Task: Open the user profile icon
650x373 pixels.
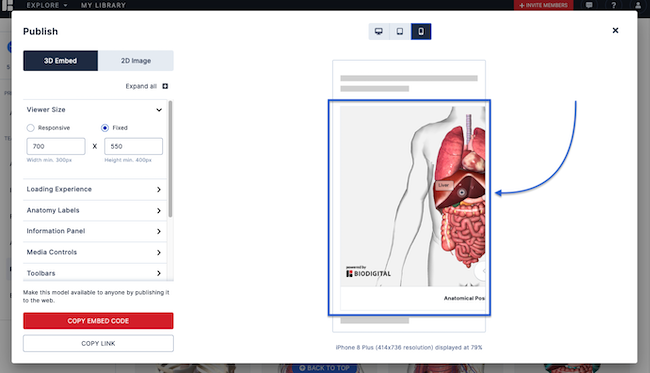Action: pyautogui.click(x=638, y=5)
